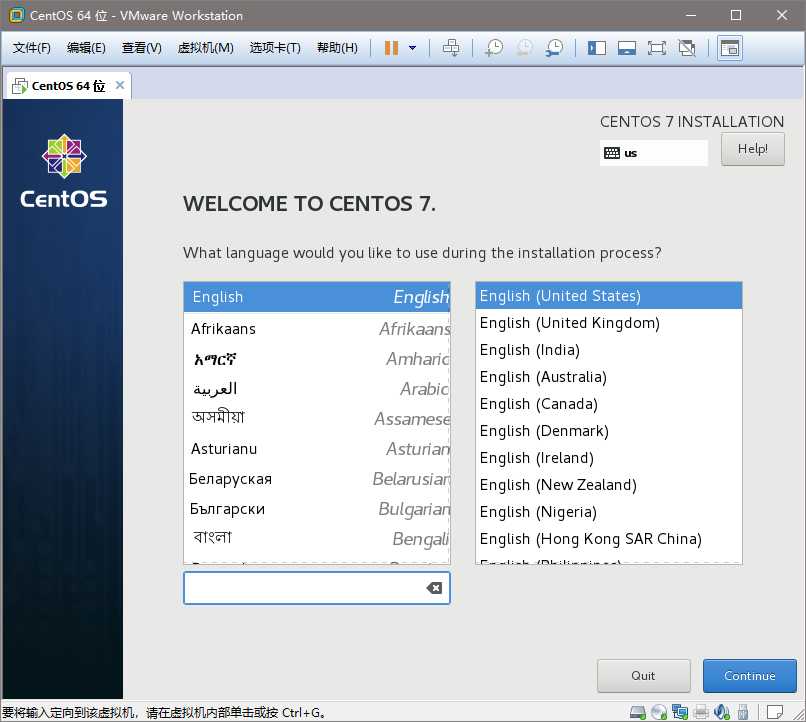Click the hard disk status icon
806x722 pixels.
pyautogui.click(x=638, y=712)
